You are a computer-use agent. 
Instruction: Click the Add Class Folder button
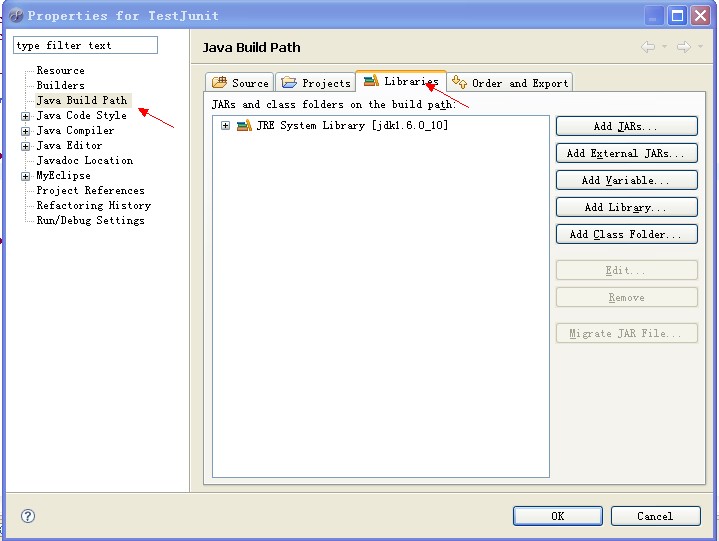626,234
